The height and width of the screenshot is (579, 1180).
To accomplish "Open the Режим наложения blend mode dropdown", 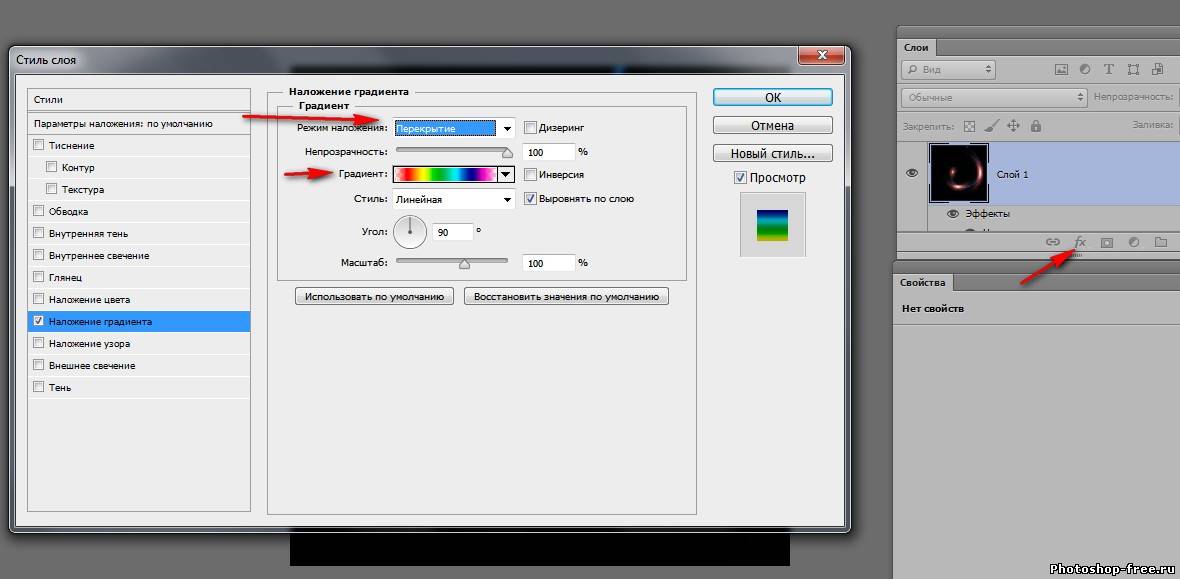I will [x=507, y=128].
